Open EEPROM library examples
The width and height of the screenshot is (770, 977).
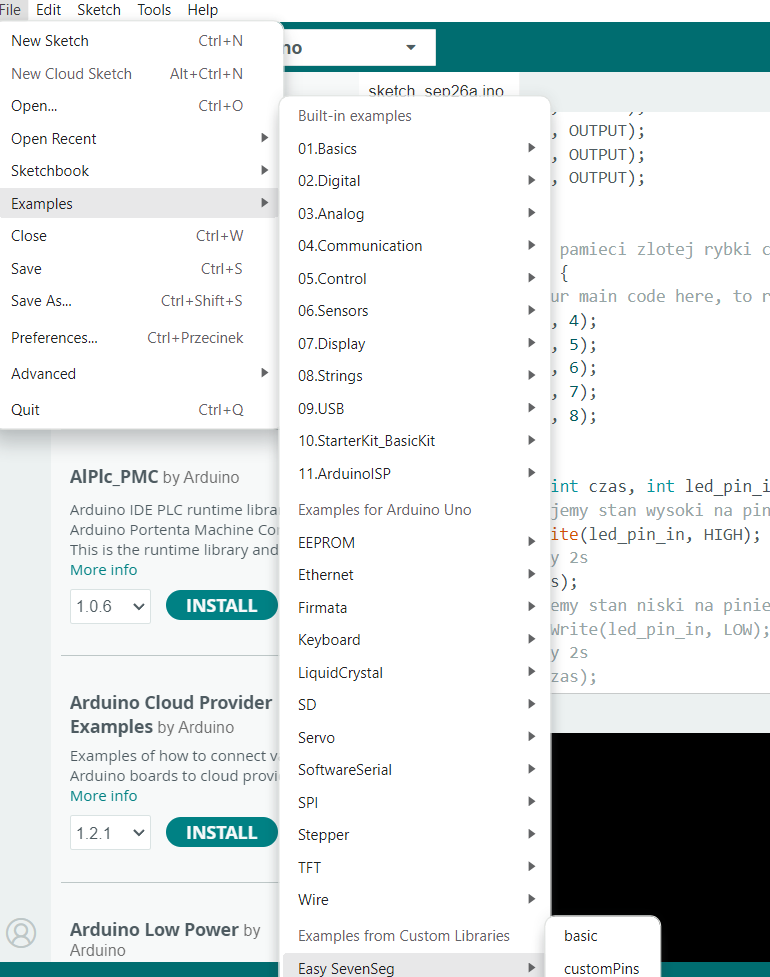point(416,543)
